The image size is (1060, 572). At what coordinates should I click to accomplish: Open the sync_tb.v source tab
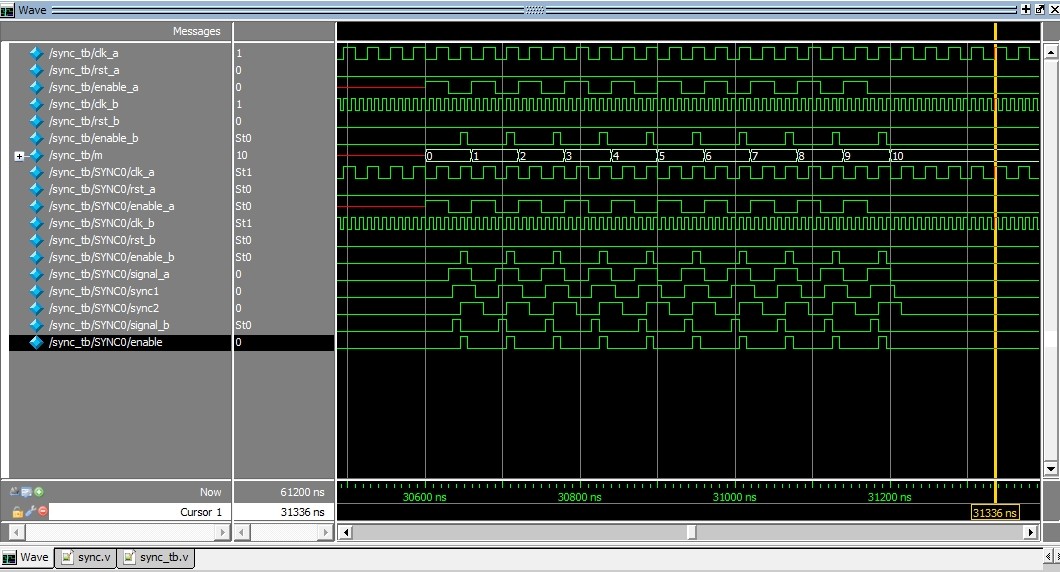tap(157, 557)
